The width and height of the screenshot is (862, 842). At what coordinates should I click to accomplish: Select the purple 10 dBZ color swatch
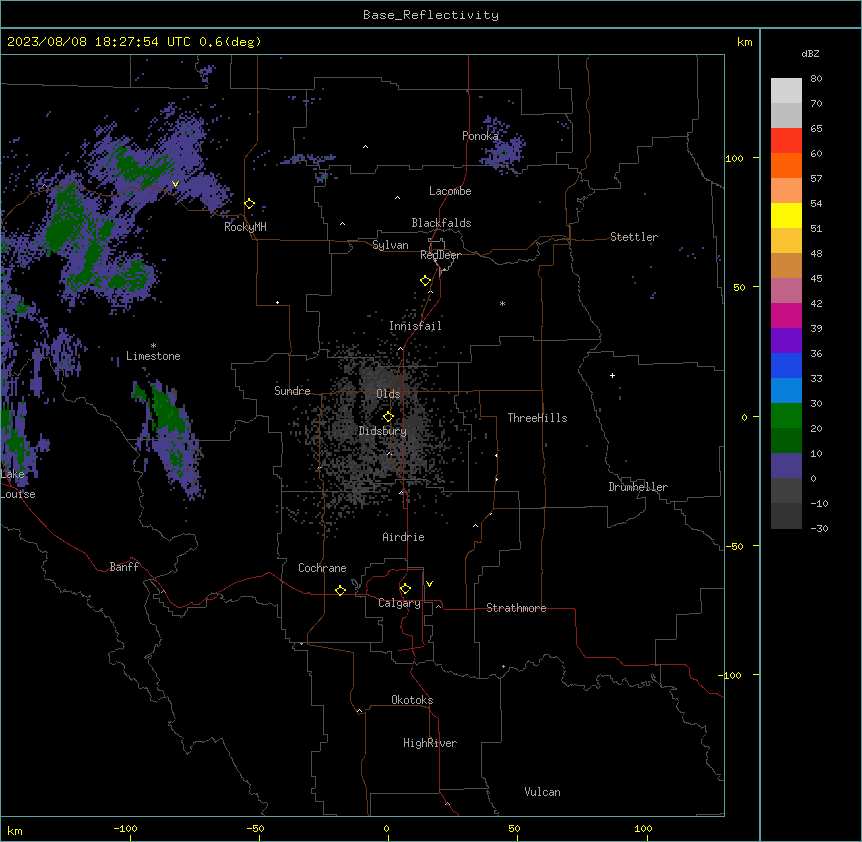[x=786, y=466]
